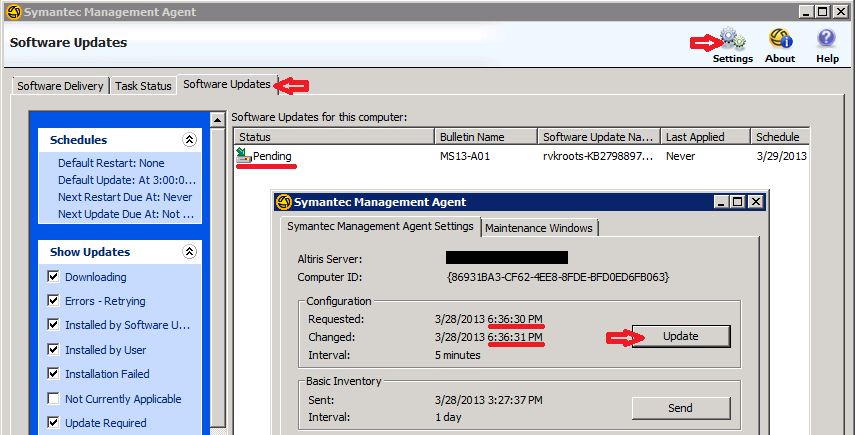Viewport: 855px width, 435px height.
Task: Click the MS13-A01 bulletin cell
Action: (x=465, y=156)
